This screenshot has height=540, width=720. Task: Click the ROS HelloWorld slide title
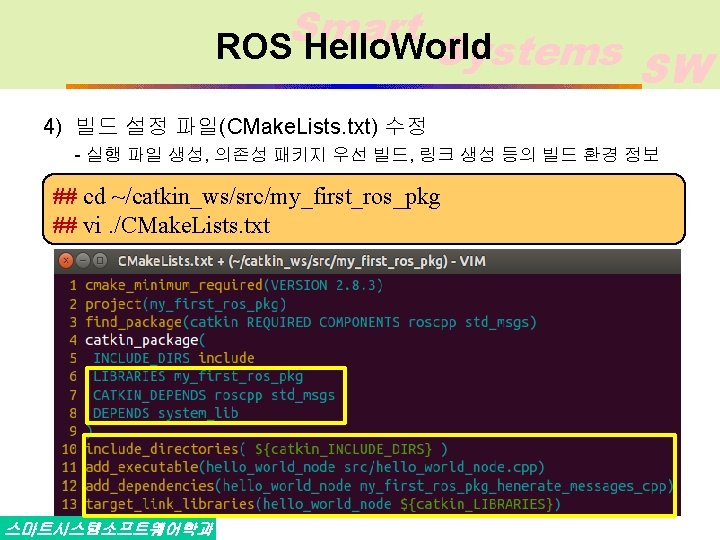354,46
